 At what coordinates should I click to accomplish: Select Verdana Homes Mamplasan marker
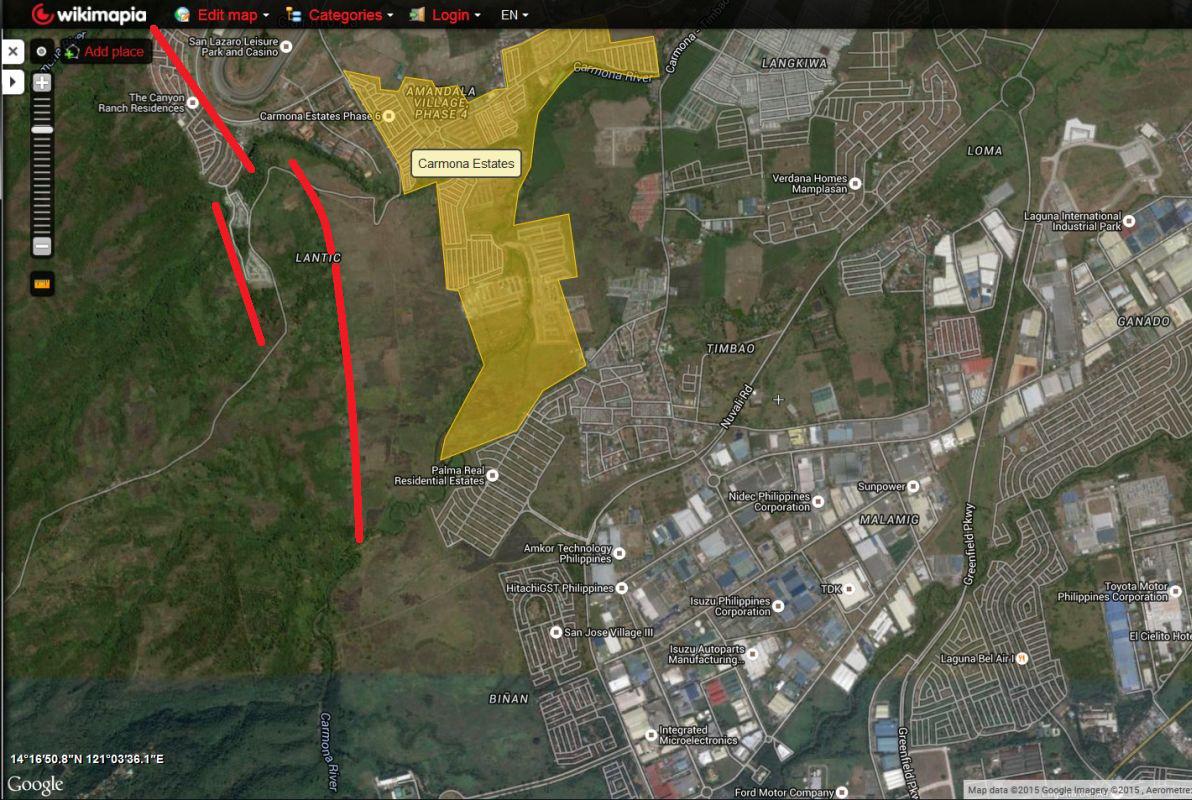pos(855,183)
